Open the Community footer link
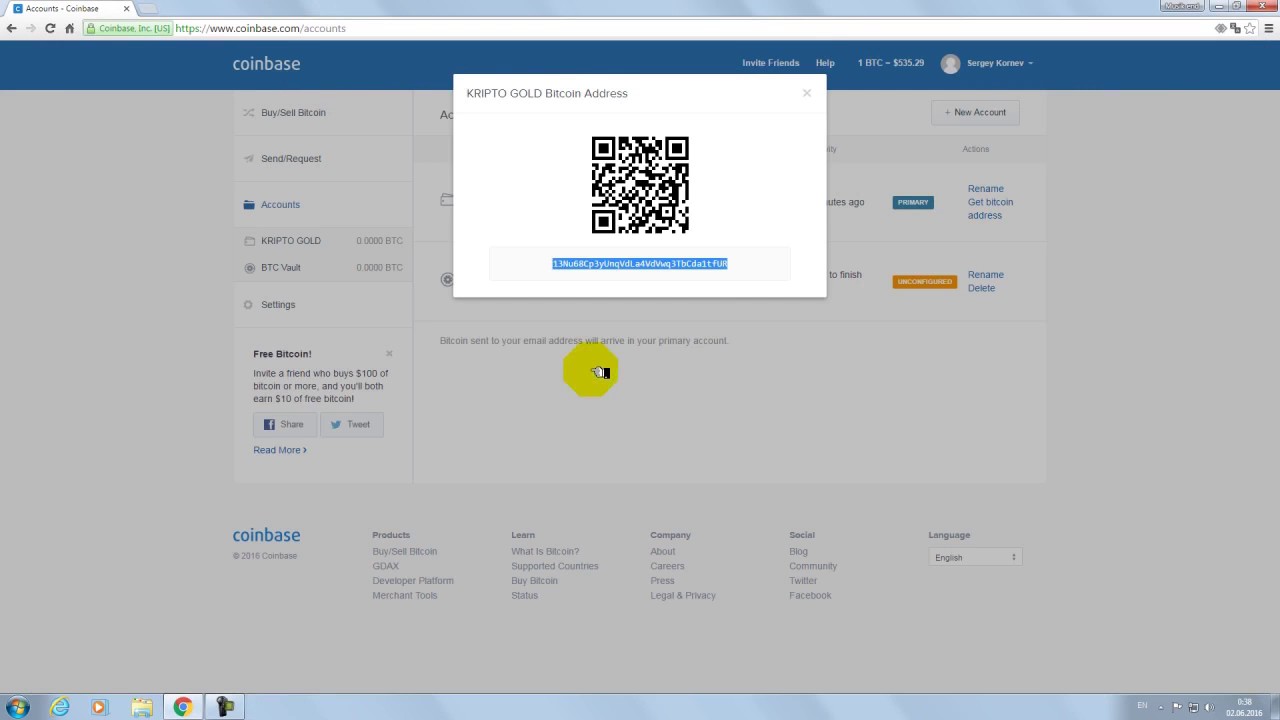 (813, 566)
